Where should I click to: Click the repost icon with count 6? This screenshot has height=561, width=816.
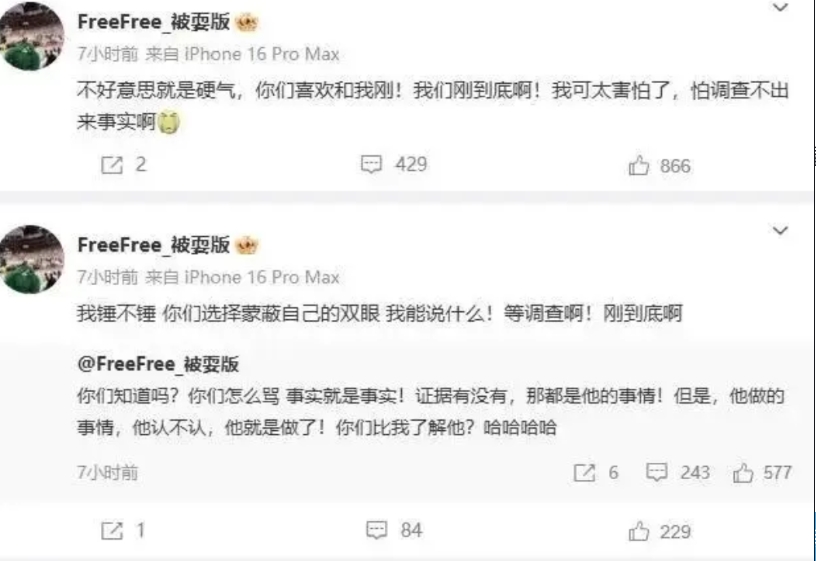tap(584, 473)
